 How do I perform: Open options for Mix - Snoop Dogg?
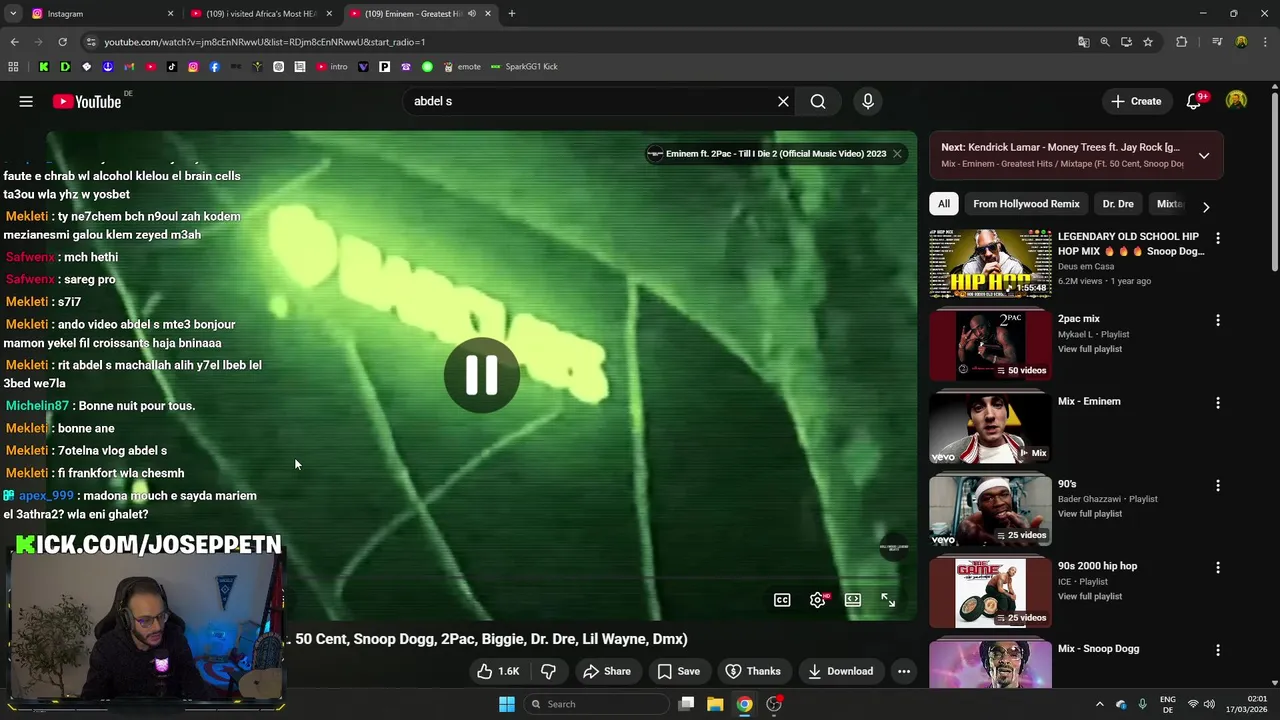(x=1217, y=650)
